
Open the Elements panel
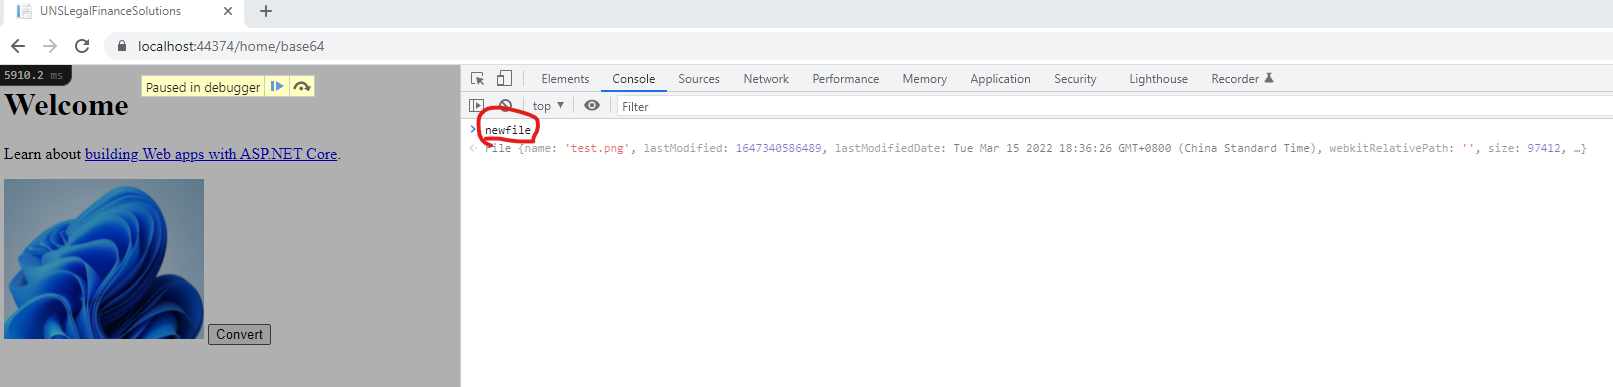pos(565,79)
